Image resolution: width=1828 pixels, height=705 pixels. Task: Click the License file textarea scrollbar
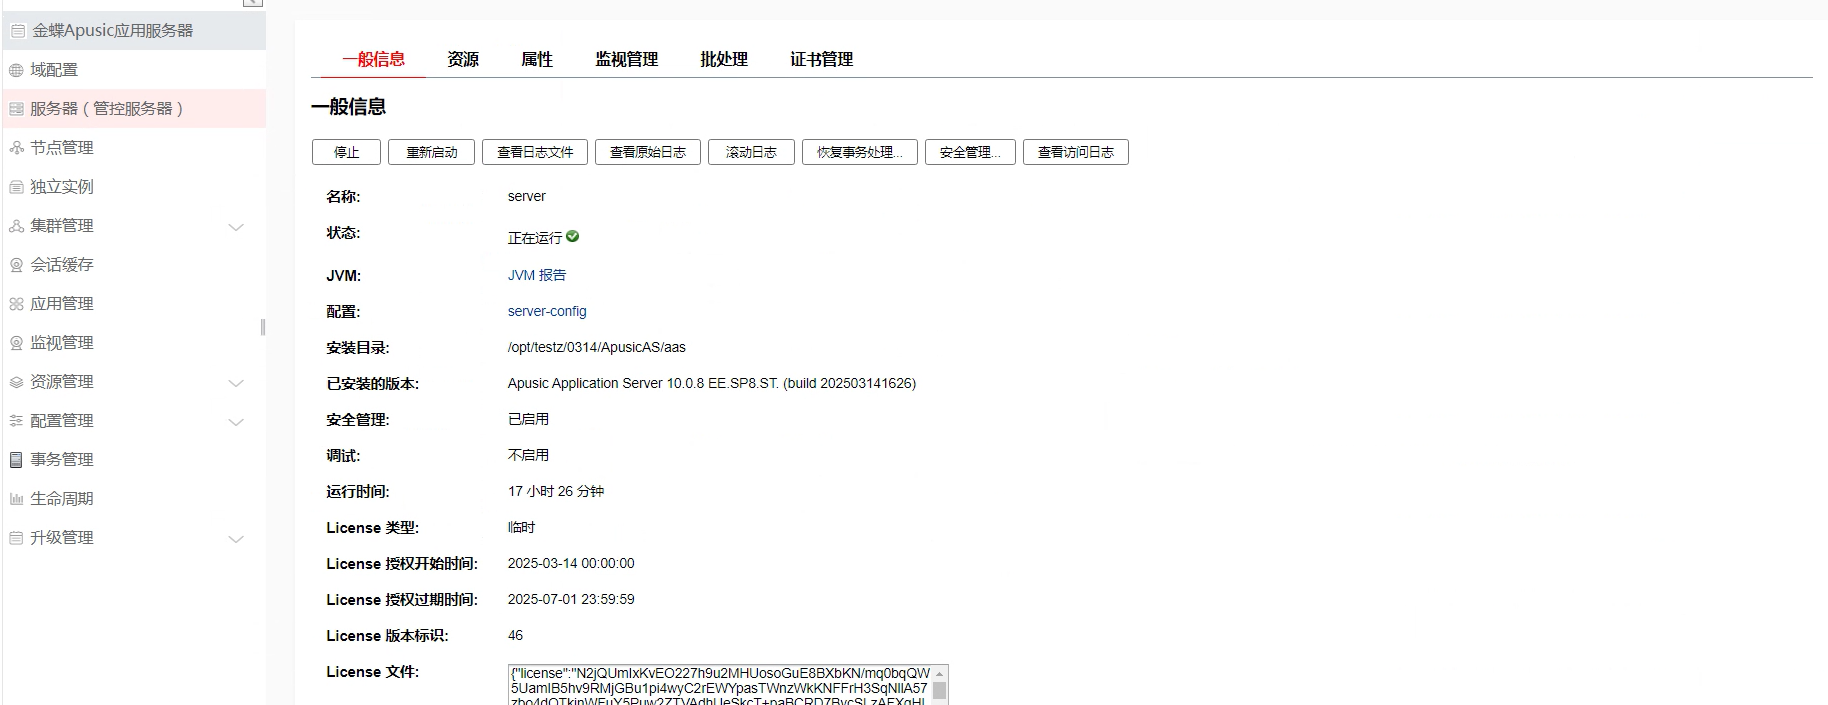pos(939,688)
